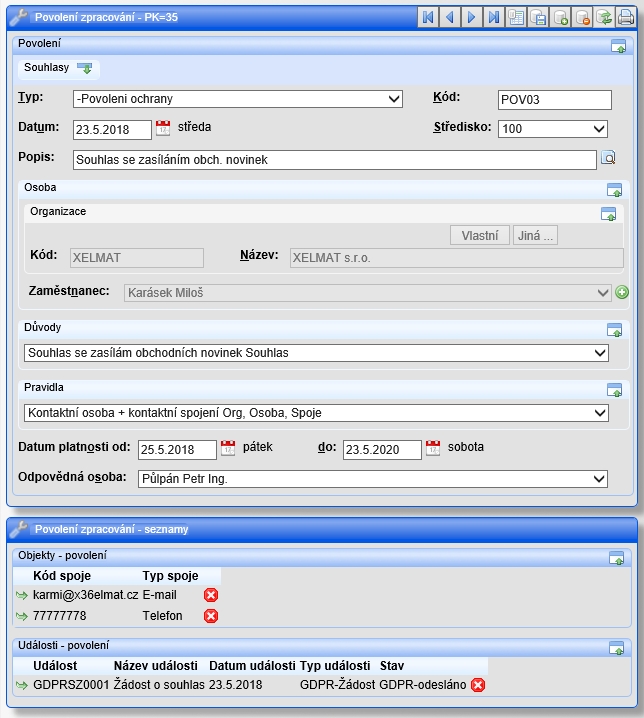The height and width of the screenshot is (718, 644).
Task: Open the Typ dropdown
Action: click(238, 99)
